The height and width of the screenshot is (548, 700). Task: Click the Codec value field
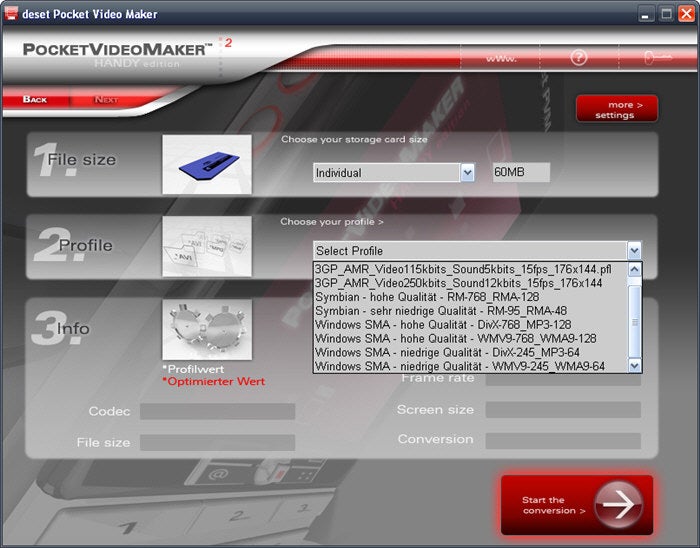point(217,411)
